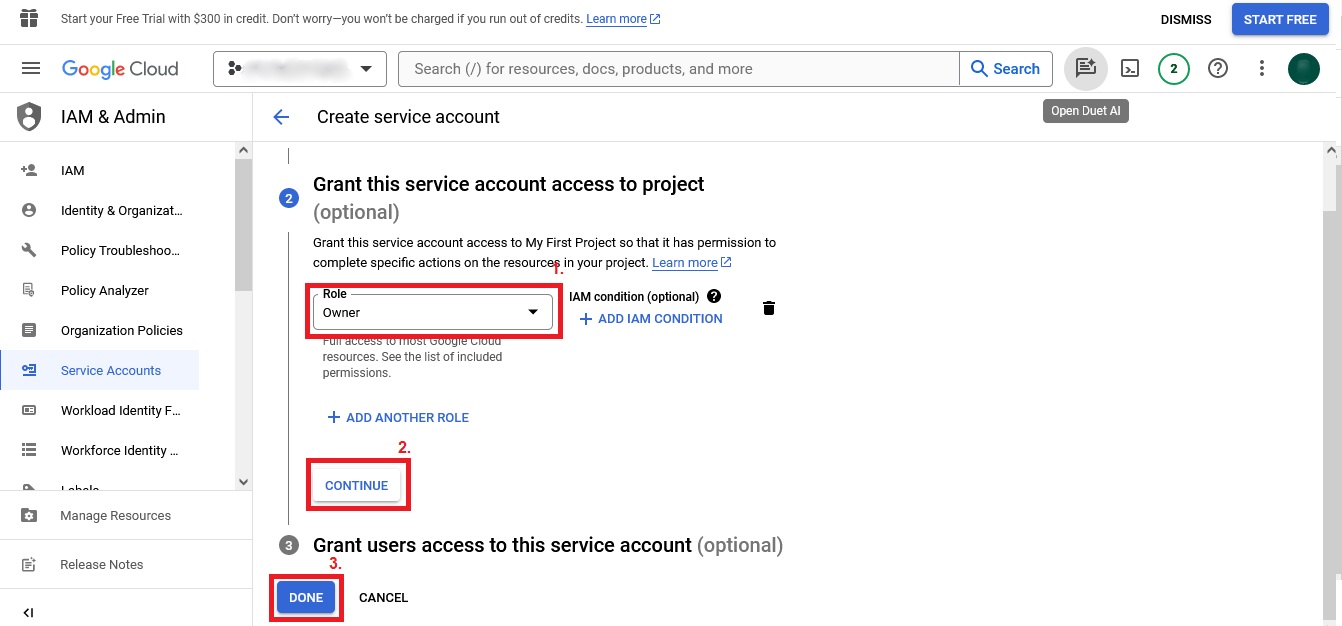Open the user account avatar
Image resolution: width=1342 pixels, height=626 pixels.
(1303, 68)
